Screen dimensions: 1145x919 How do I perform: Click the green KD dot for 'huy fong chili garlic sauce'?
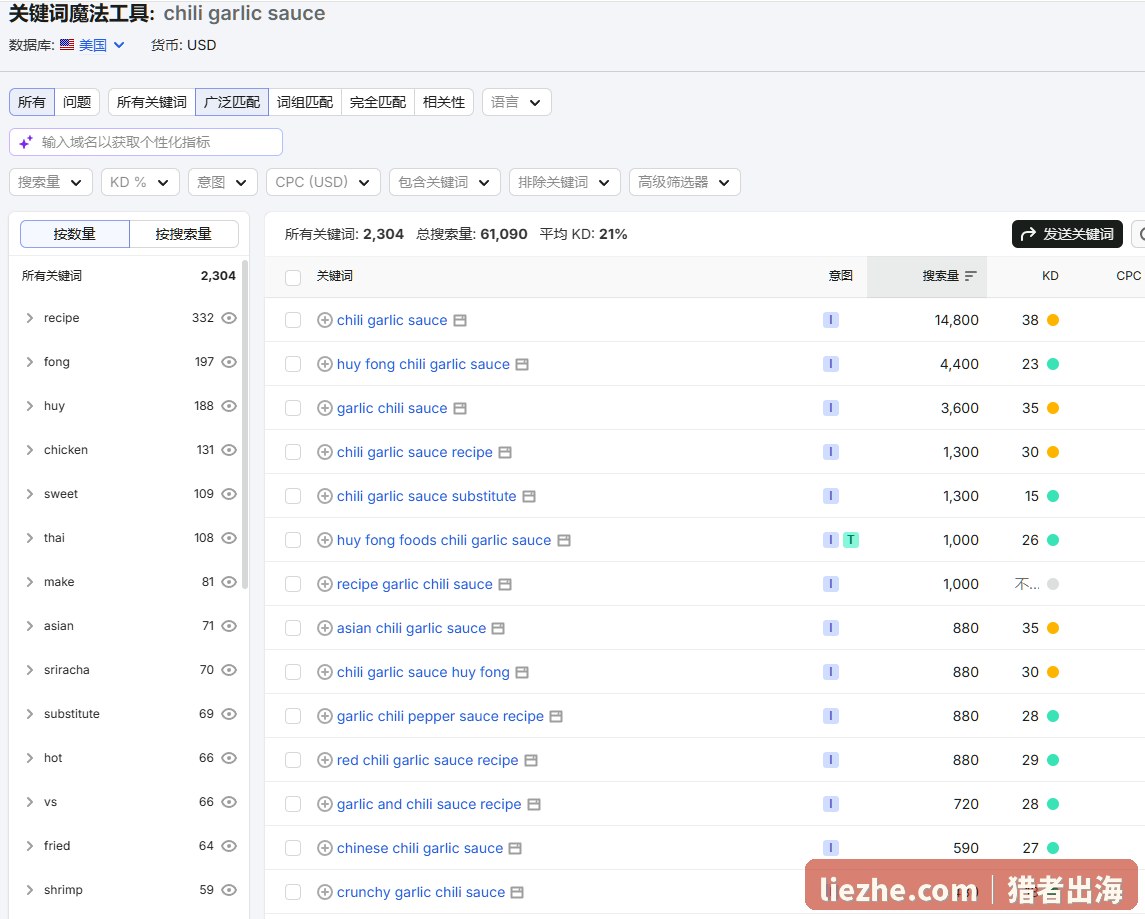point(1053,364)
